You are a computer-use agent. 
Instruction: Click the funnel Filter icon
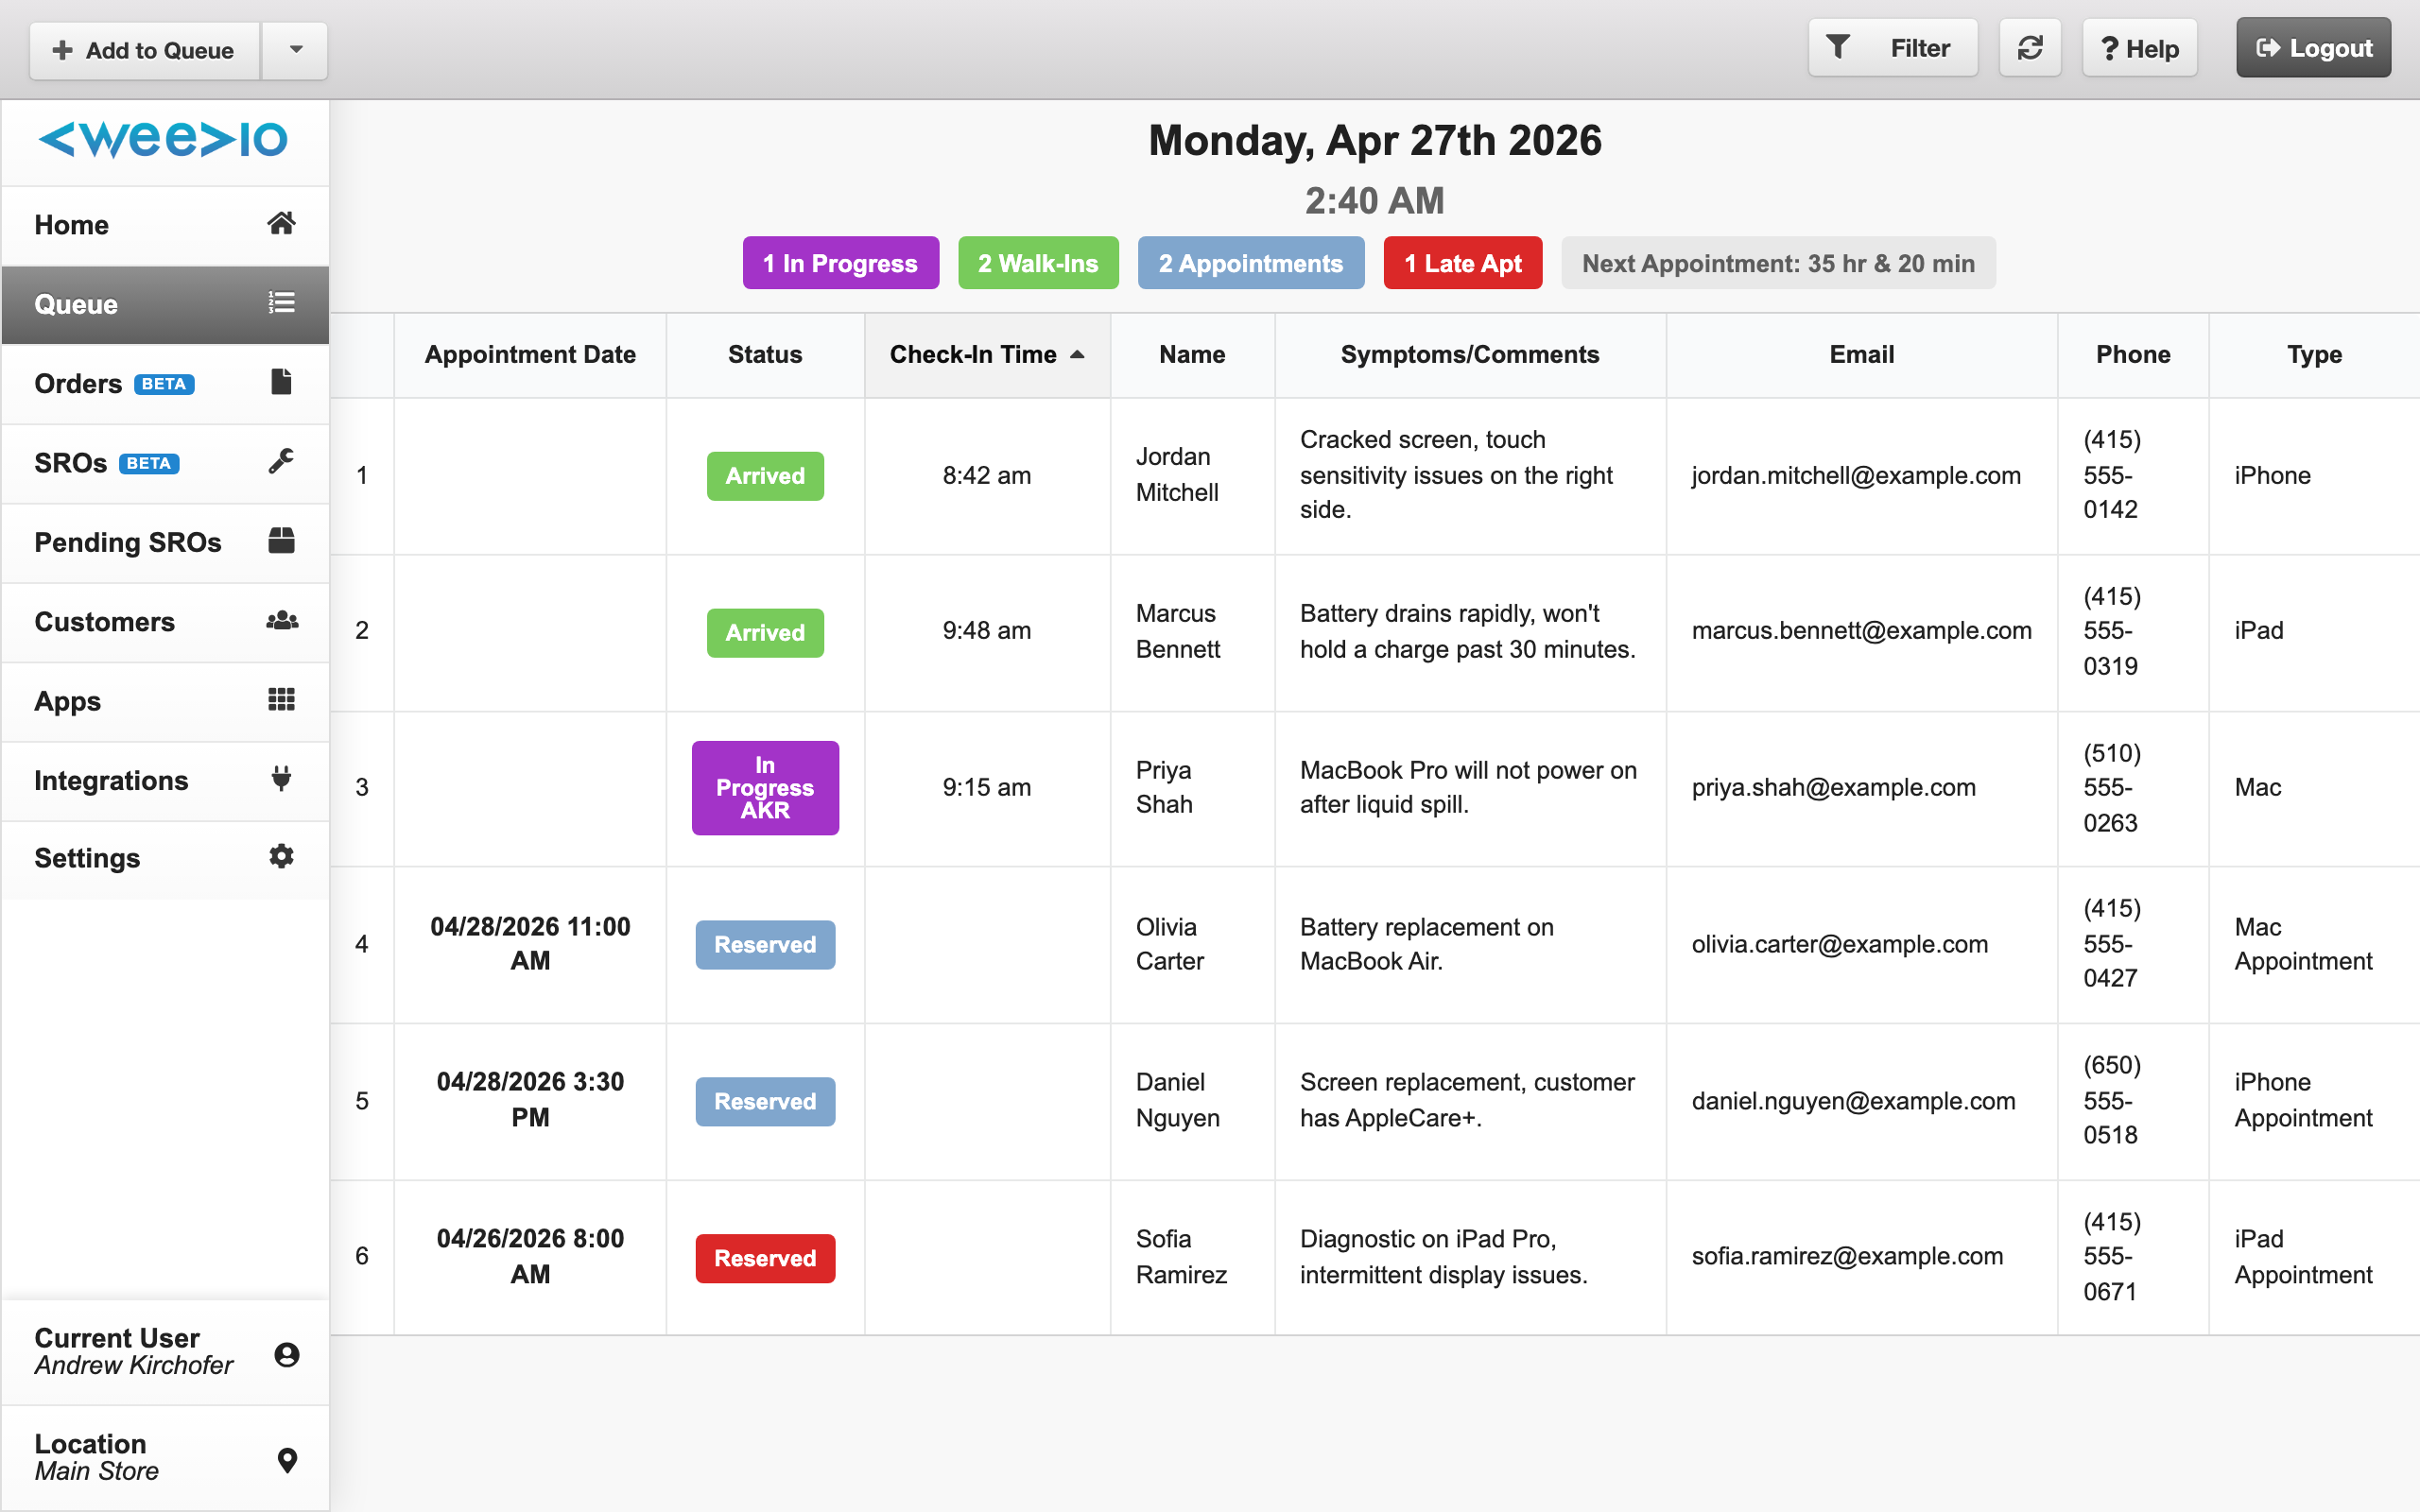pos(1838,47)
